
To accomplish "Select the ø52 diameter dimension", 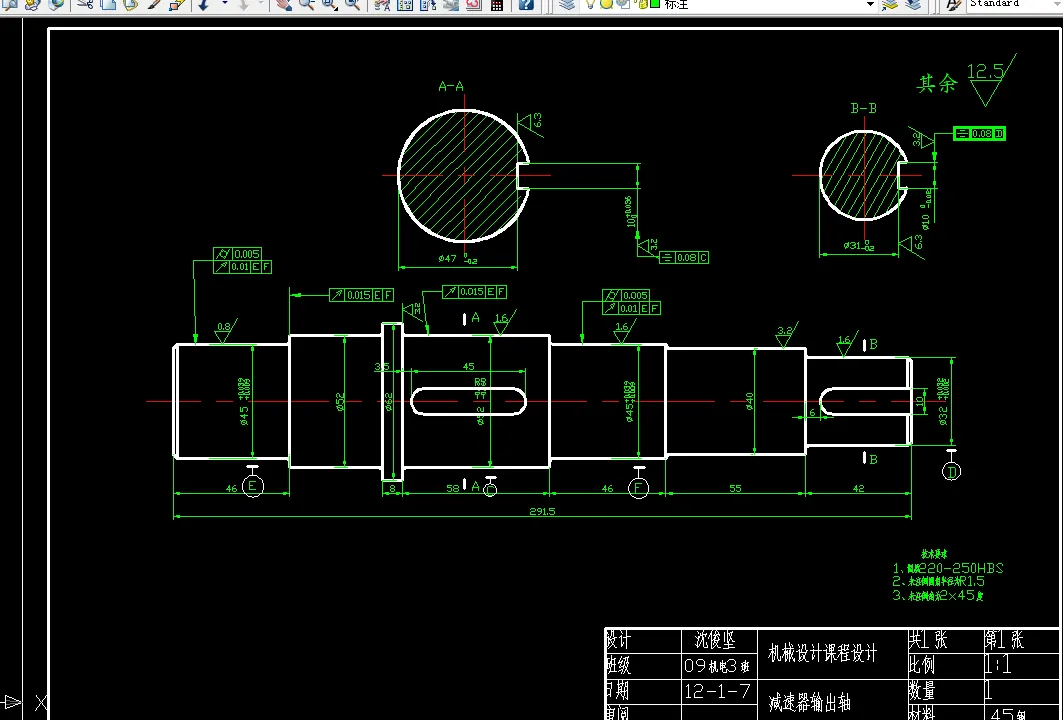I will 340,401.
